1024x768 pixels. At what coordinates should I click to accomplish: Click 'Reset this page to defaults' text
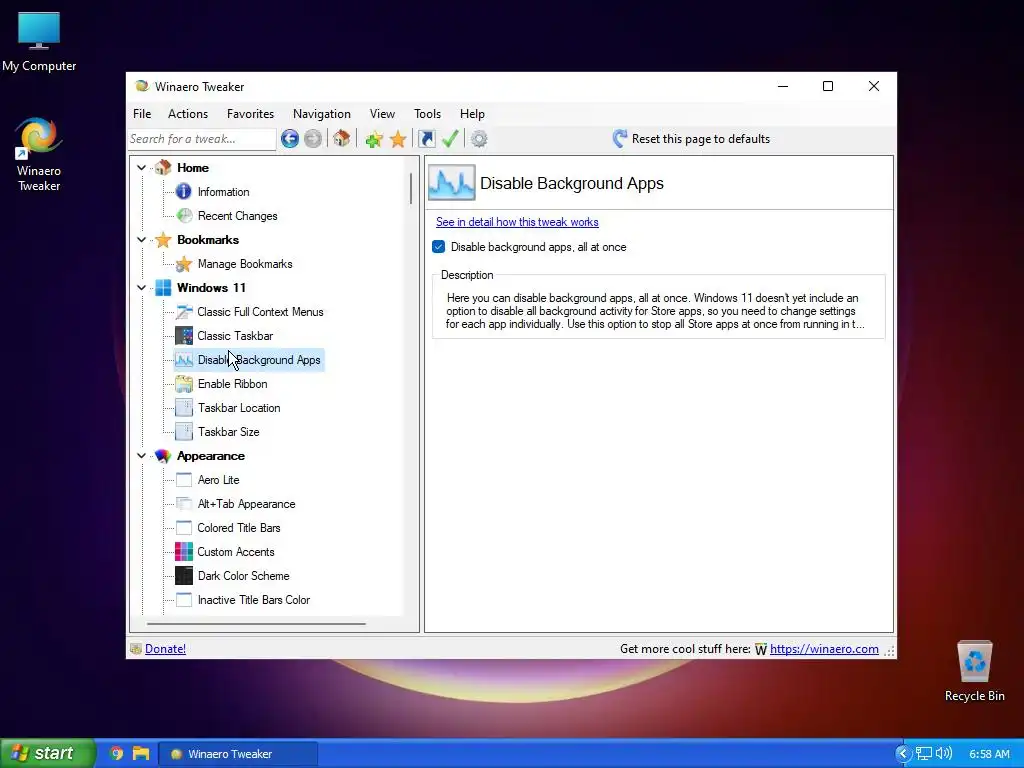point(701,138)
